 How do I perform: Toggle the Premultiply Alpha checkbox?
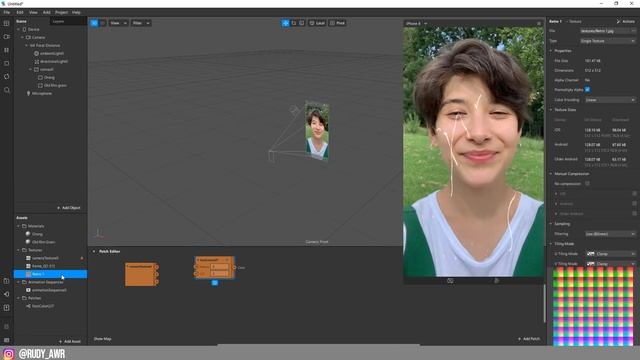click(587, 89)
